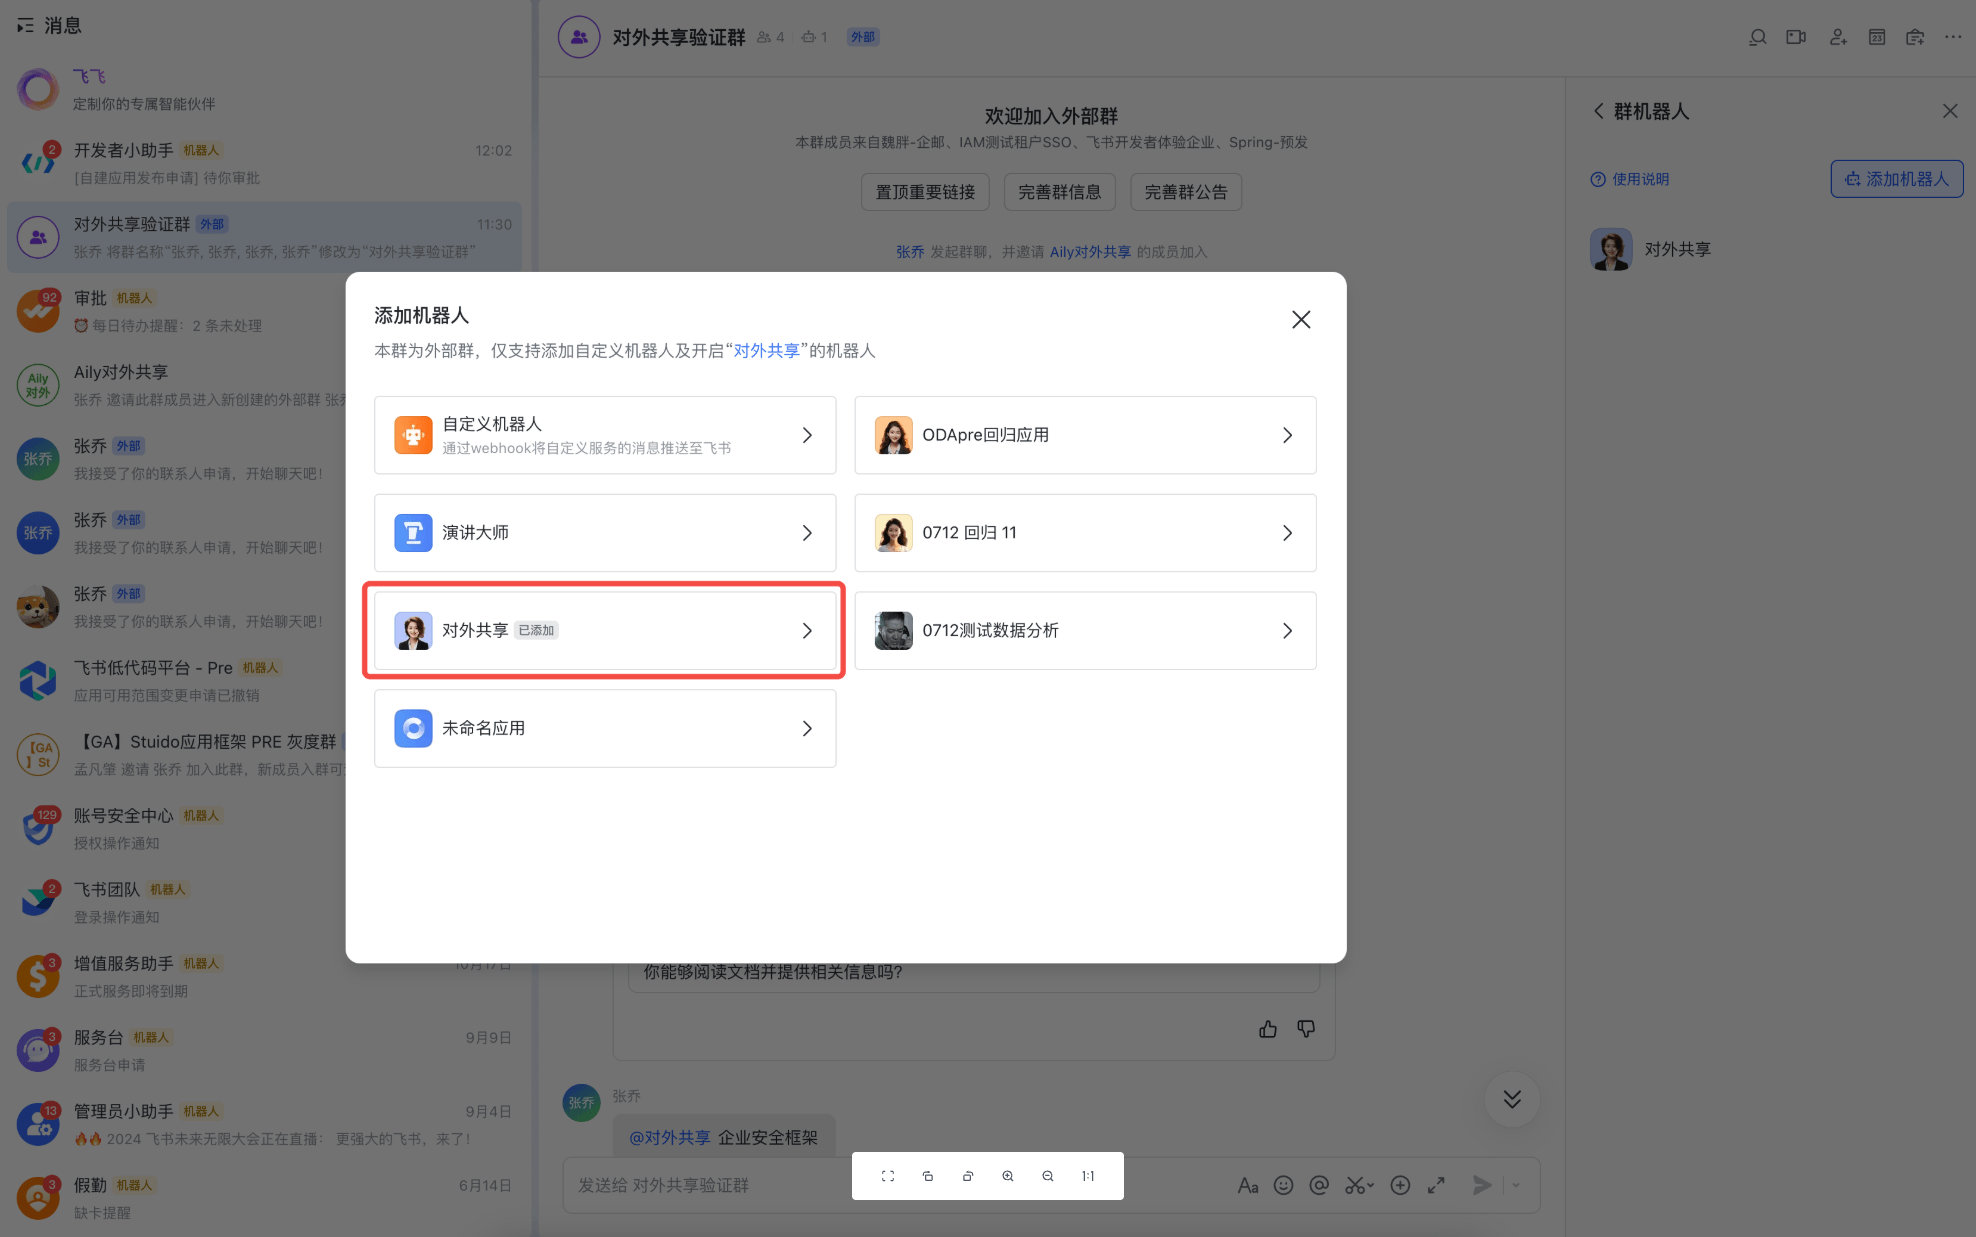Close the 添加机器人 dialog

(1300, 319)
